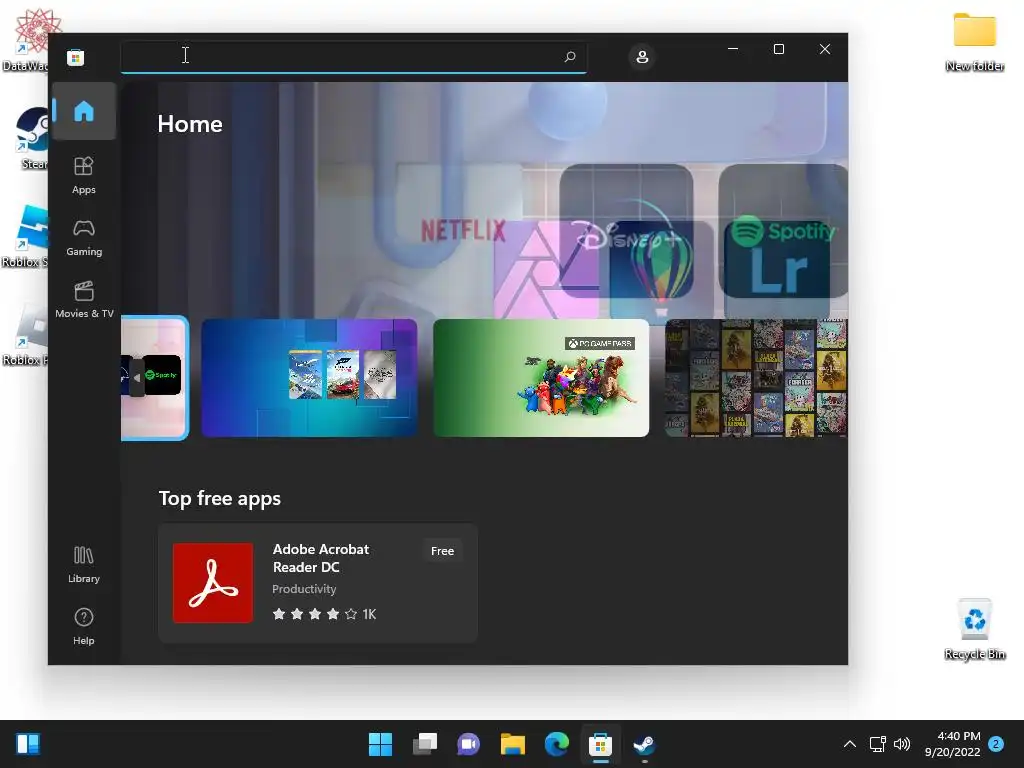The height and width of the screenshot is (768, 1024).
Task: Show hidden system tray icons
Action: click(850, 744)
